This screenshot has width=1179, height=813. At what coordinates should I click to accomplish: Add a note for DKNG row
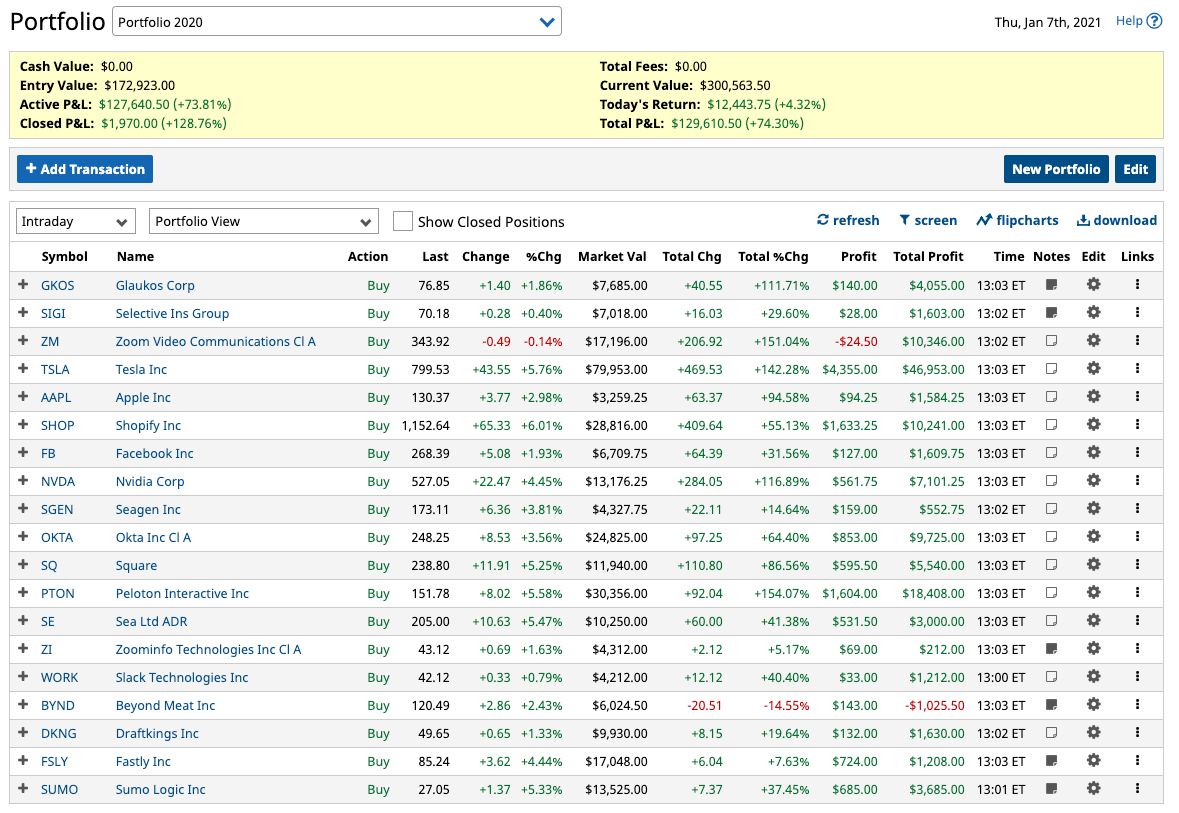pos(1051,733)
